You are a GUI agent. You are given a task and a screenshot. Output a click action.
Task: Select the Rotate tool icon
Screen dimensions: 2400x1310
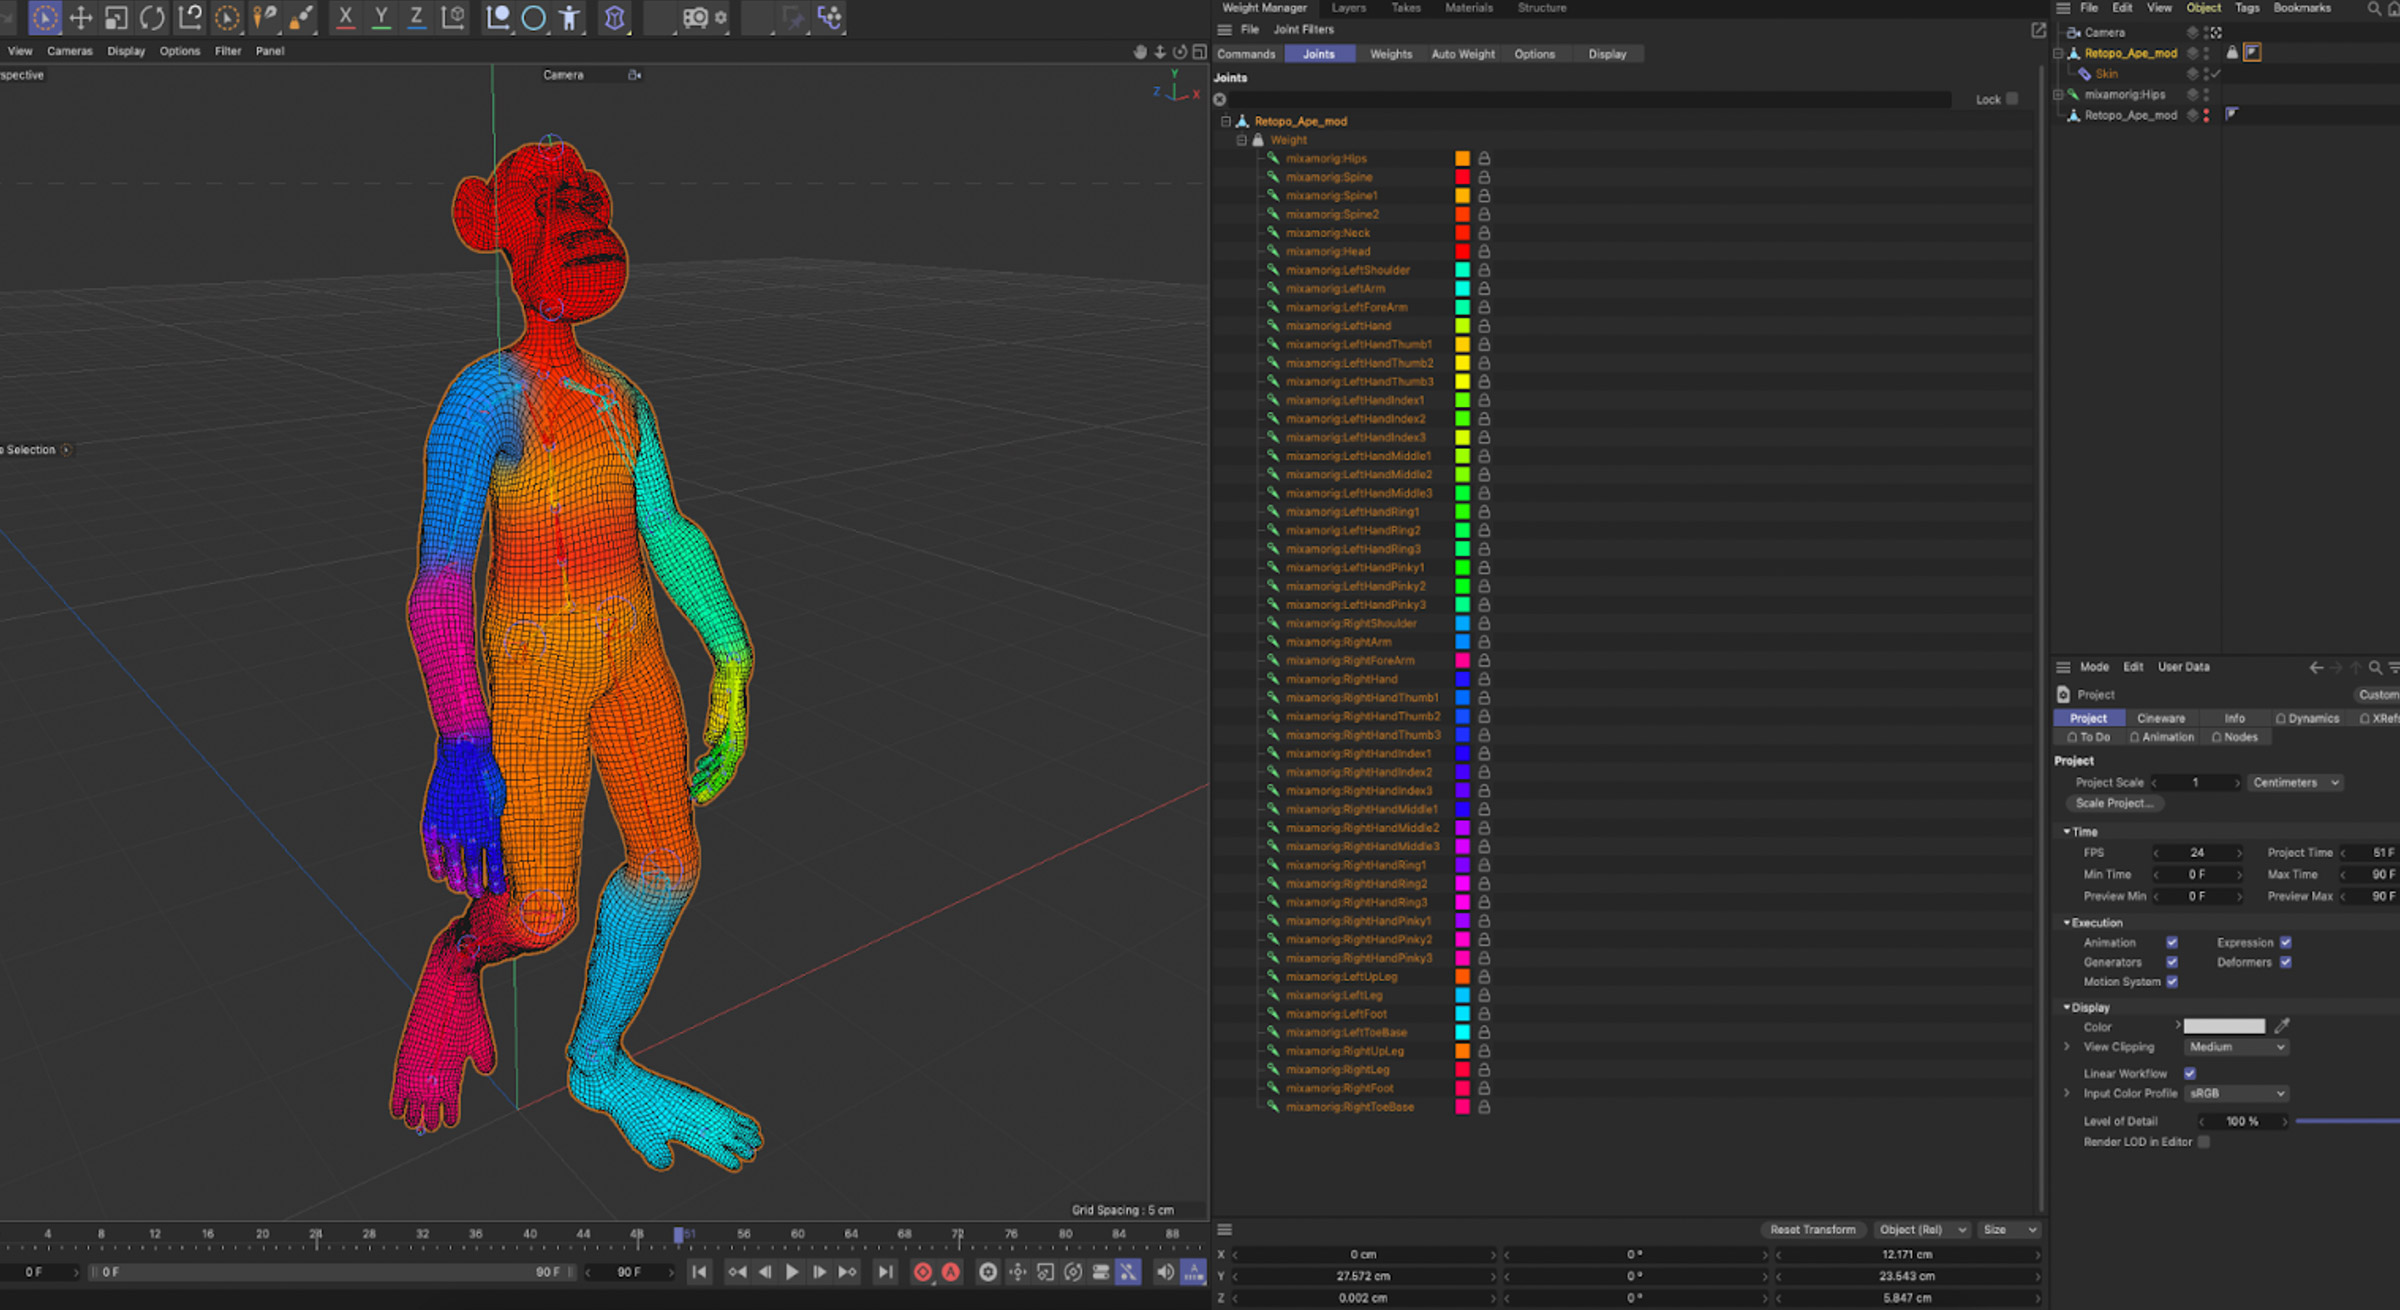152,17
